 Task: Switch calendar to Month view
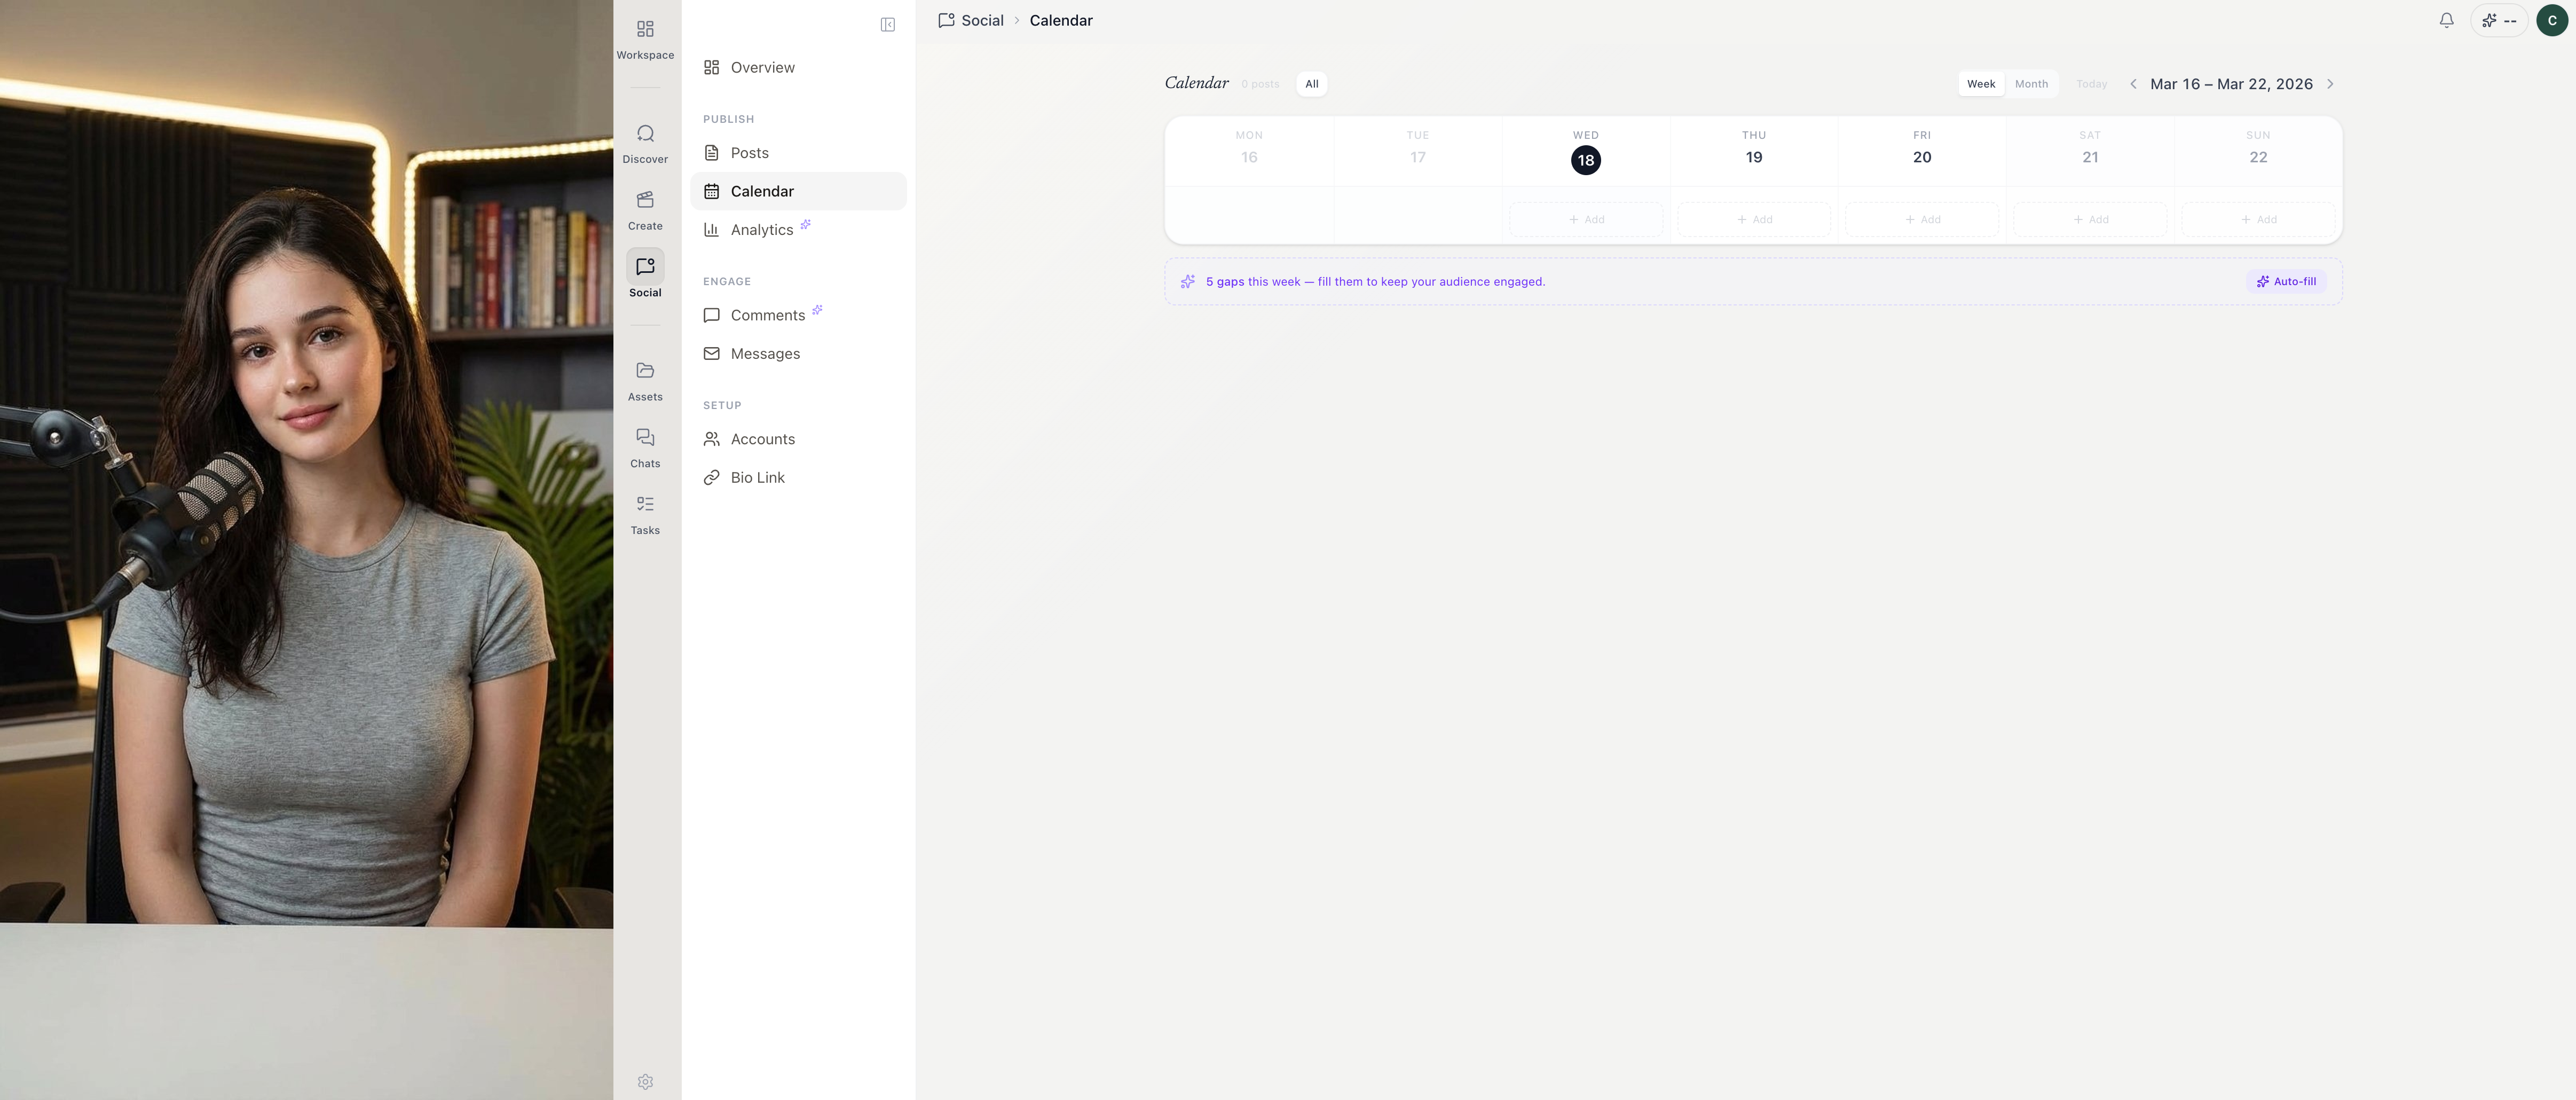pyautogui.click(x=2031, y=84)
